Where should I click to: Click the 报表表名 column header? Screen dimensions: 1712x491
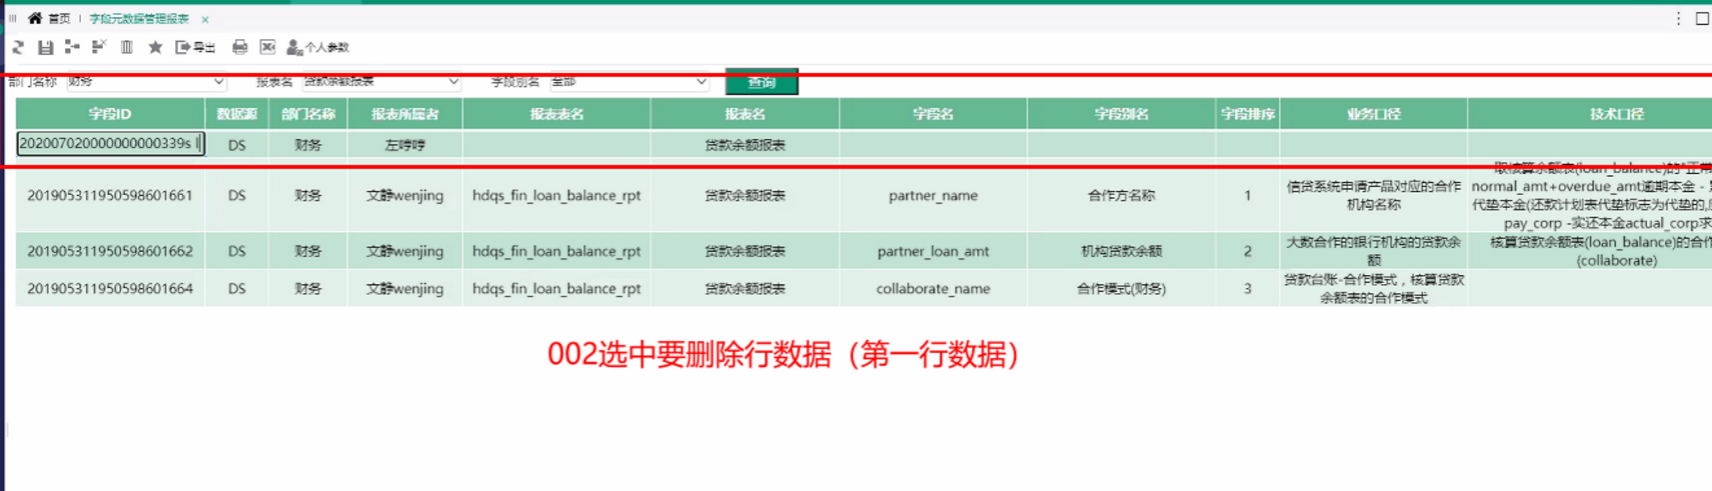[x=557, y=114]
